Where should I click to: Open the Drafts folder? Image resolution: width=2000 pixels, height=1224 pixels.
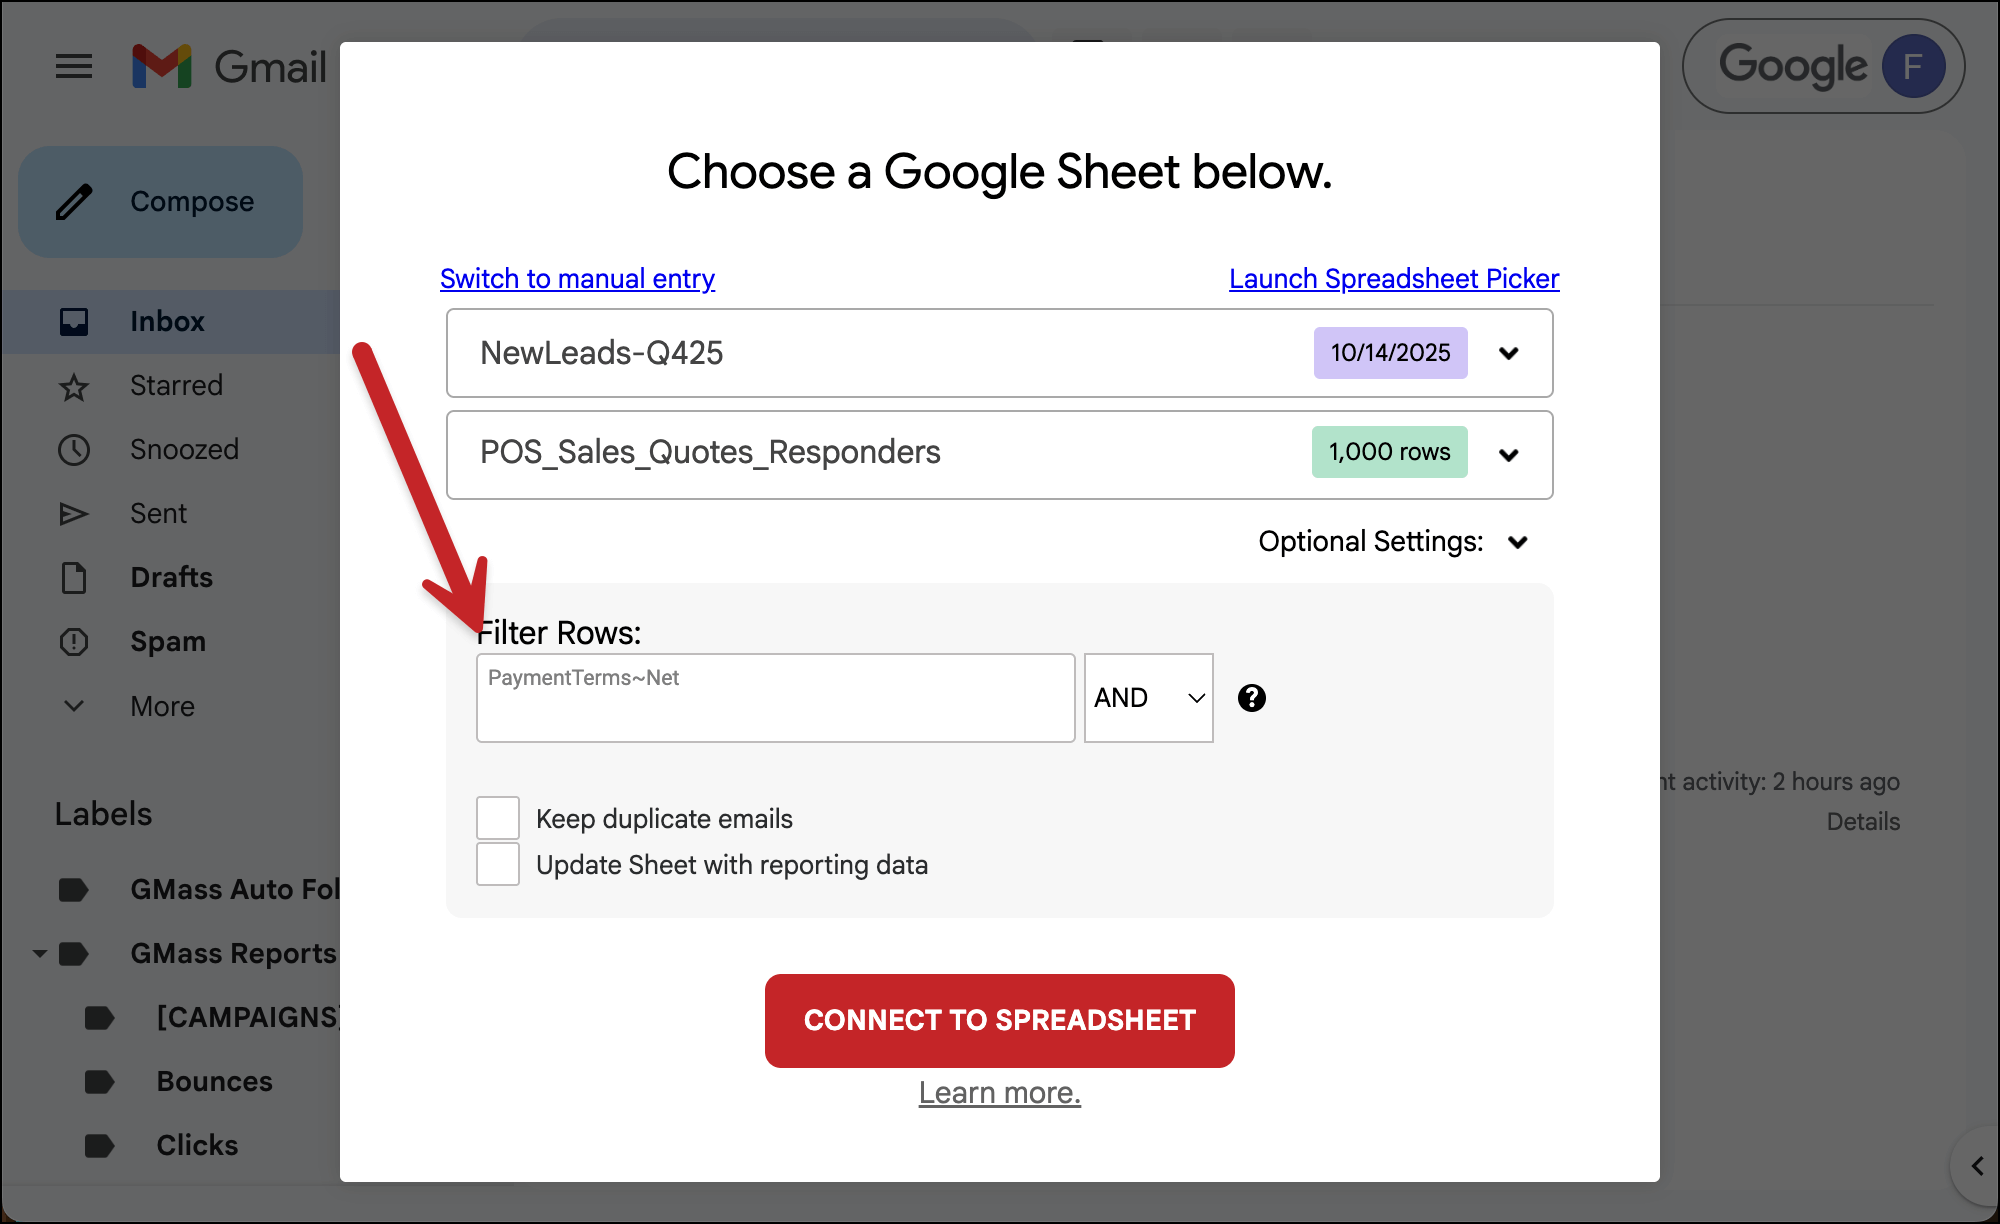tap(171, 578)
